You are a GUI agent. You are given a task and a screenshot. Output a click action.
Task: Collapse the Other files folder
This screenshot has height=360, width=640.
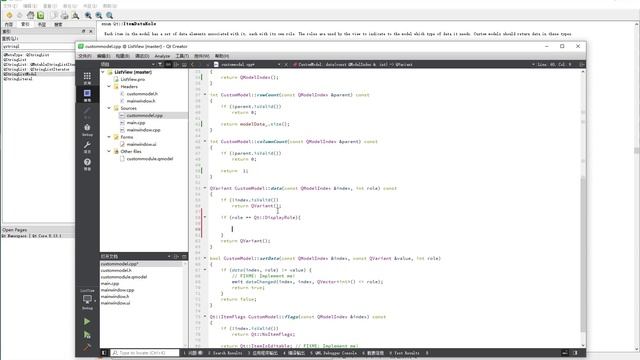(x=109, y=151)
